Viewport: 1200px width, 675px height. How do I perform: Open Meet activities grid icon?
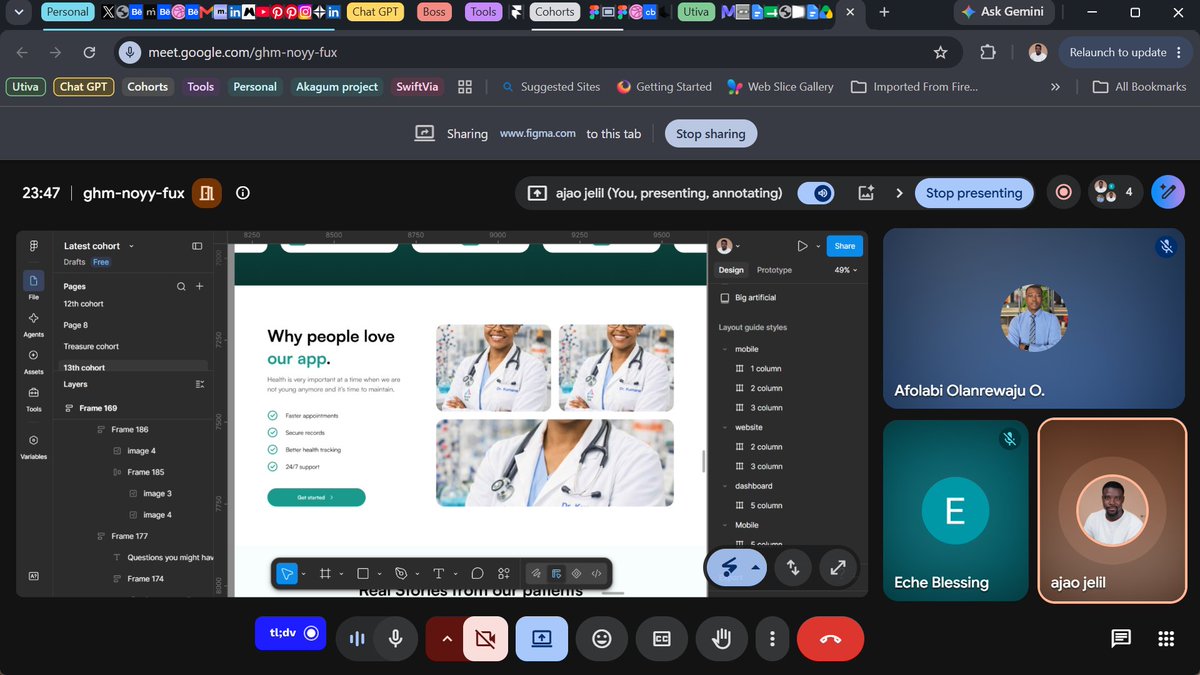tap(1166, 639)
